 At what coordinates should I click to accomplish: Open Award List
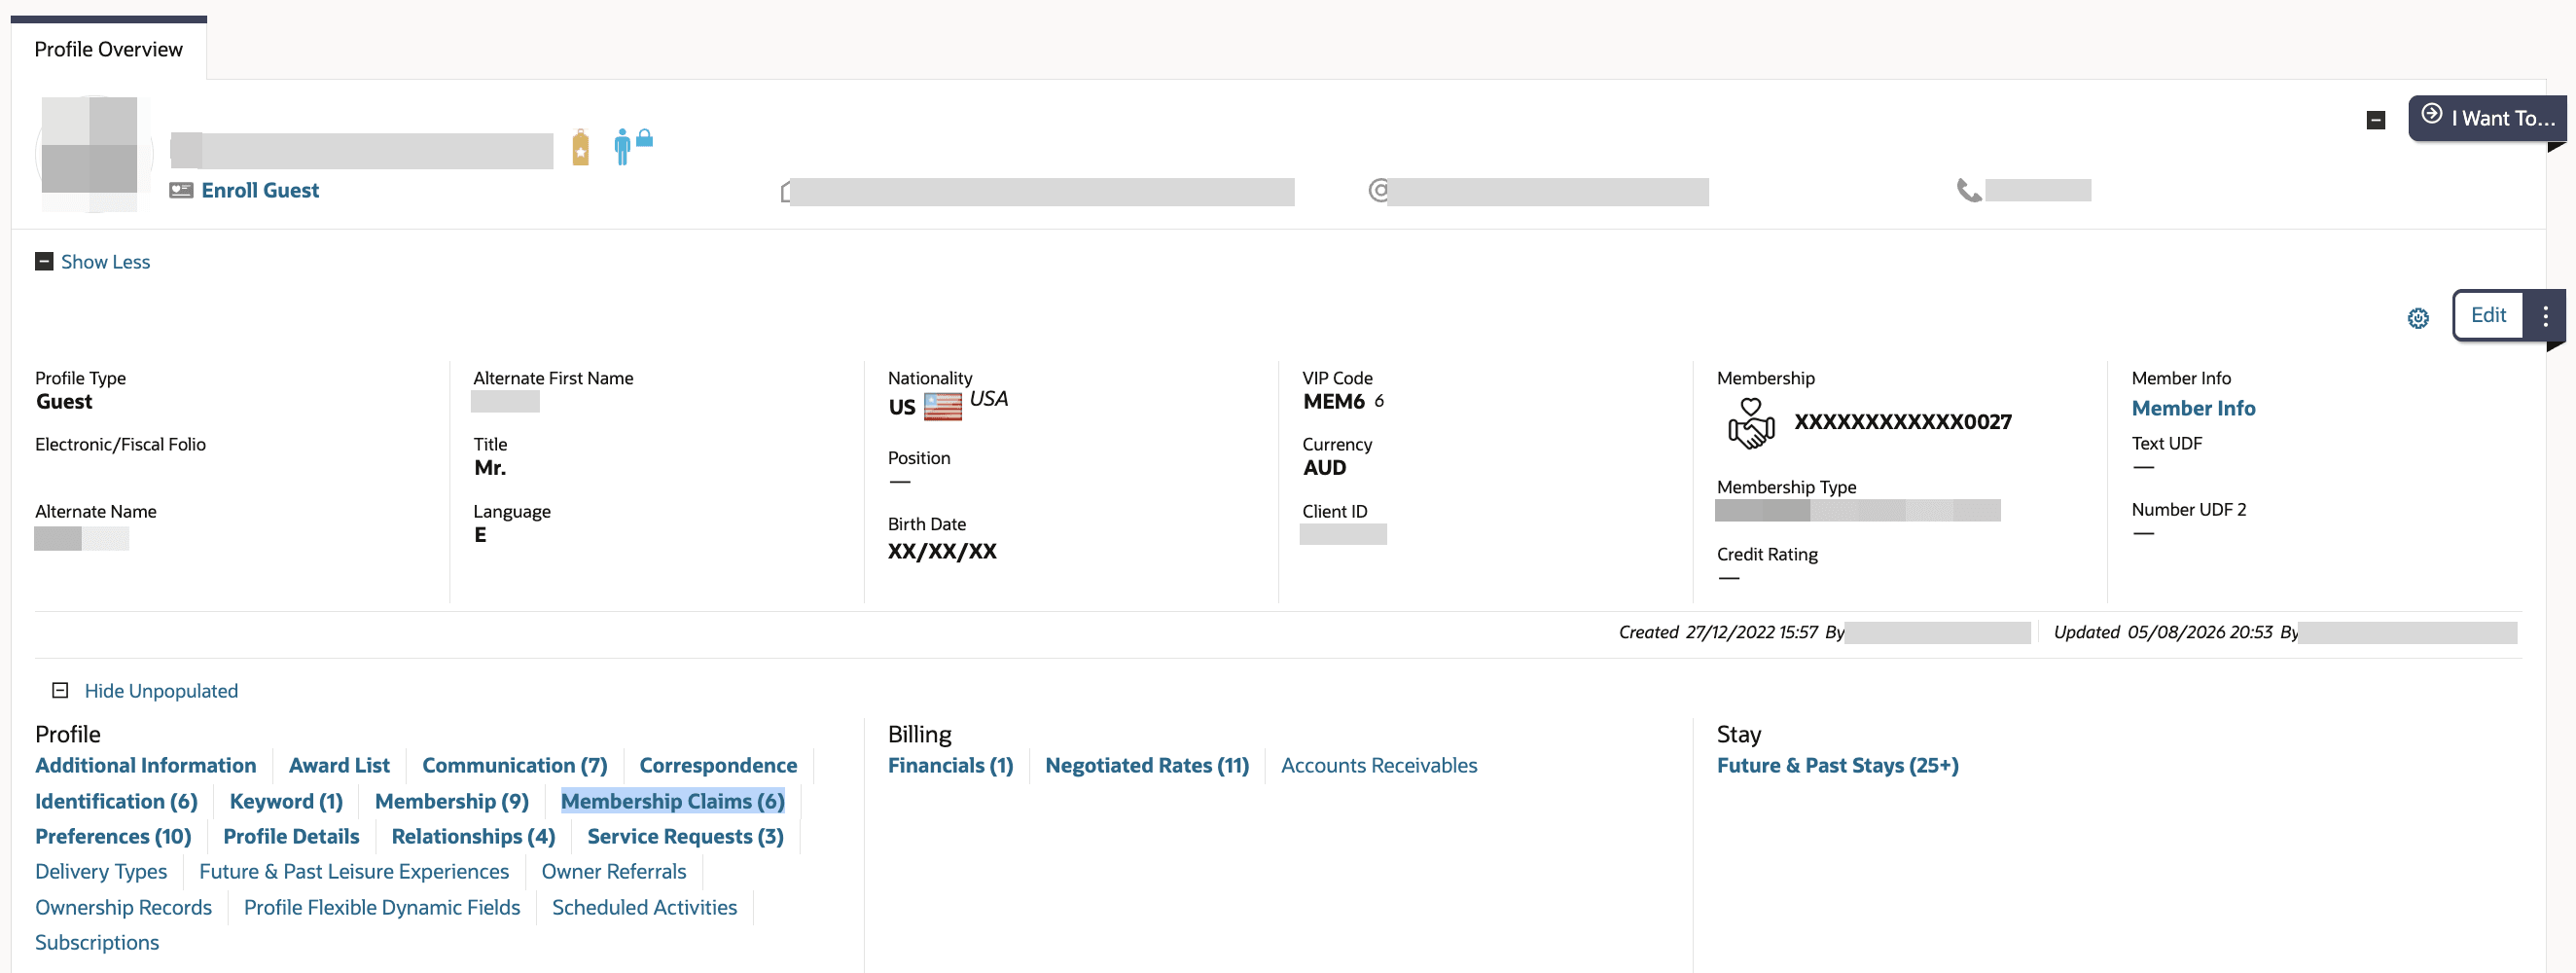339,765
